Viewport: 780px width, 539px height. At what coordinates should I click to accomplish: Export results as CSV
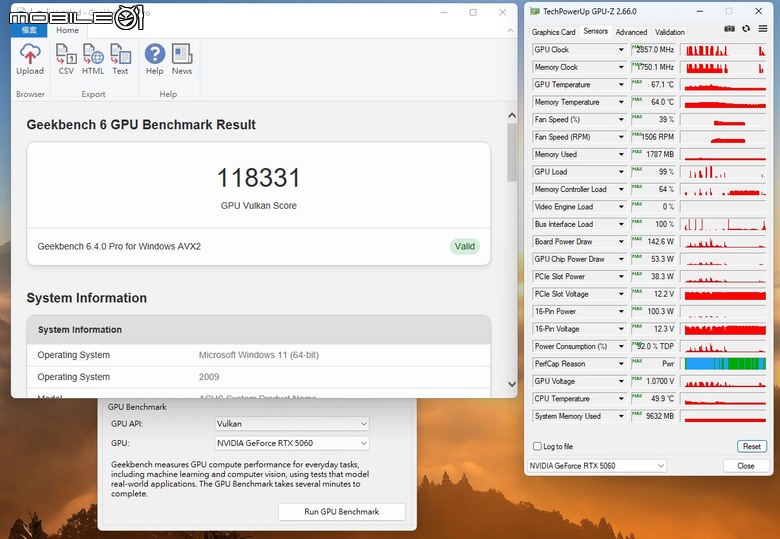(66, 59)
